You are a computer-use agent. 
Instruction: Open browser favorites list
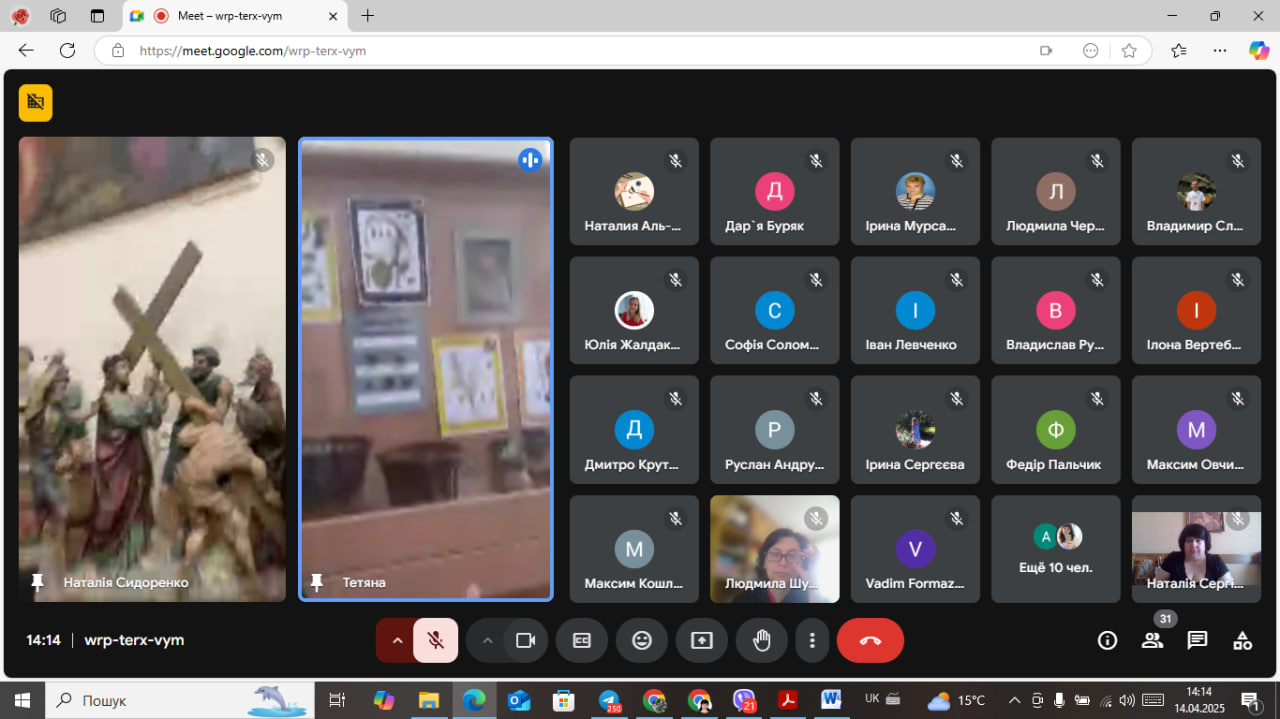[x=1179, y=50]
